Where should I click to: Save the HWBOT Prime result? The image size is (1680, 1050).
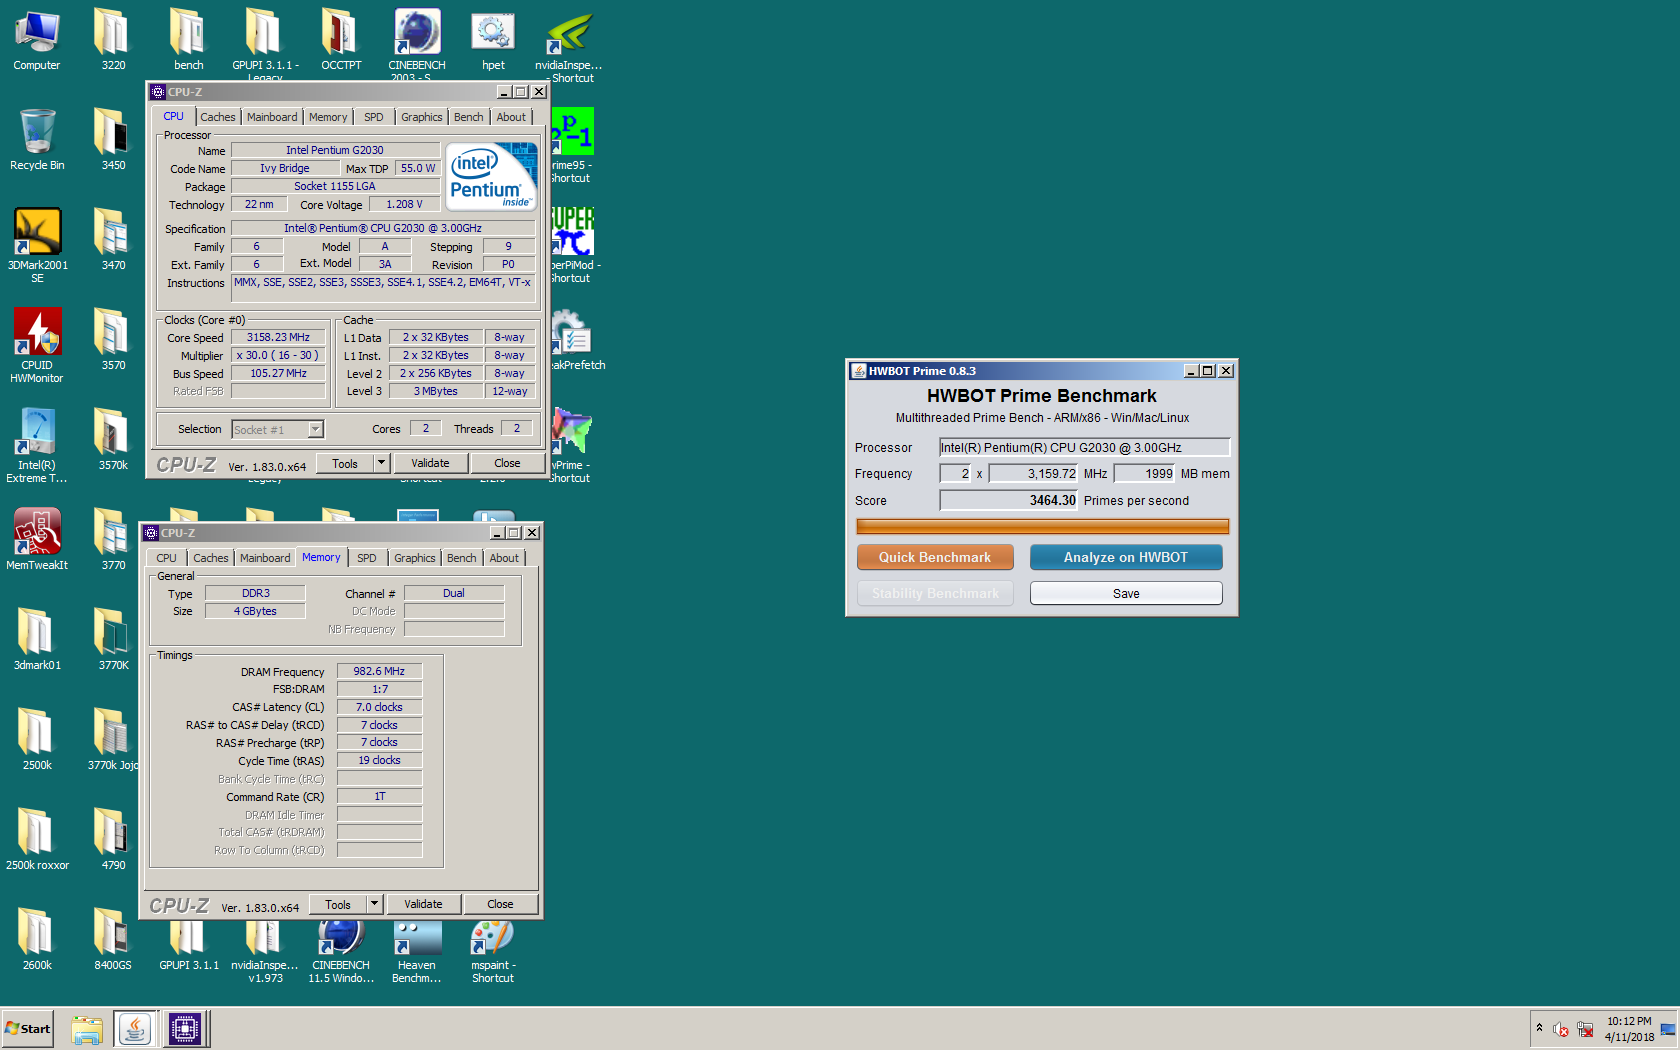coord(1126,593)
